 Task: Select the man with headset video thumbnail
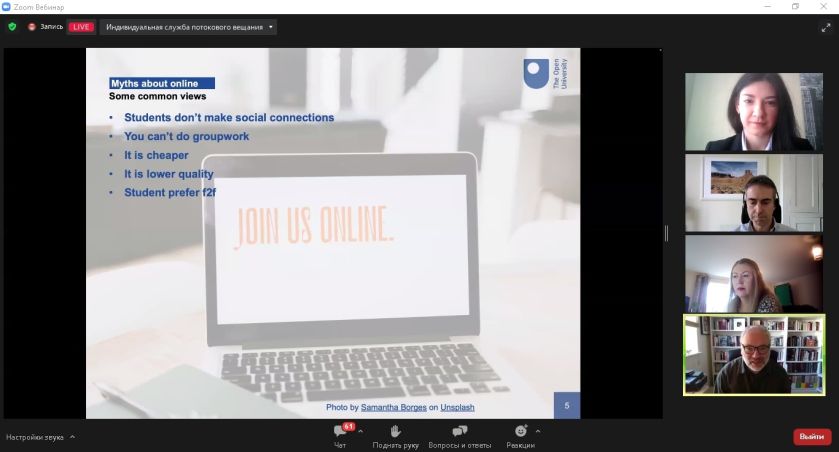coord(754,193)
